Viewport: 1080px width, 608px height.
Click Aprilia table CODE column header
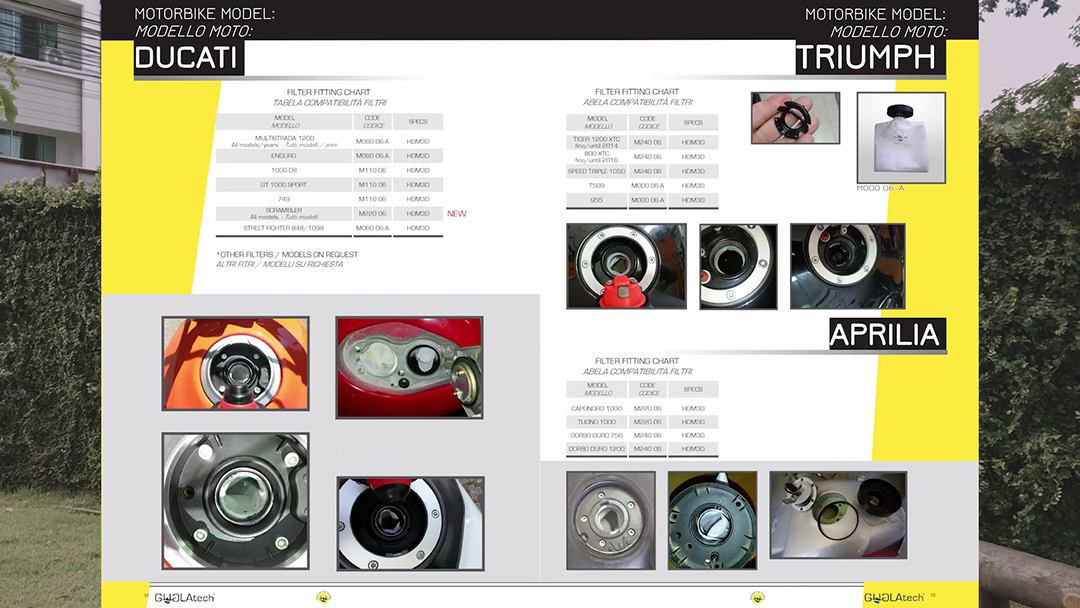click(647, 389)
